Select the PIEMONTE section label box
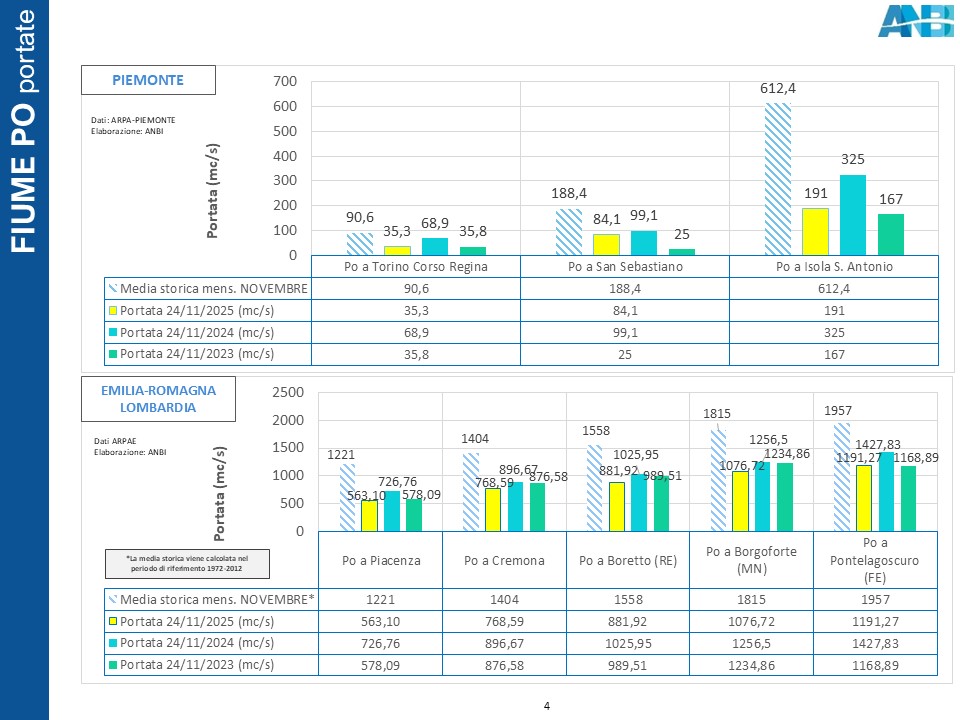Viewport: 960px width, 720px height. [x=148, y=80]
